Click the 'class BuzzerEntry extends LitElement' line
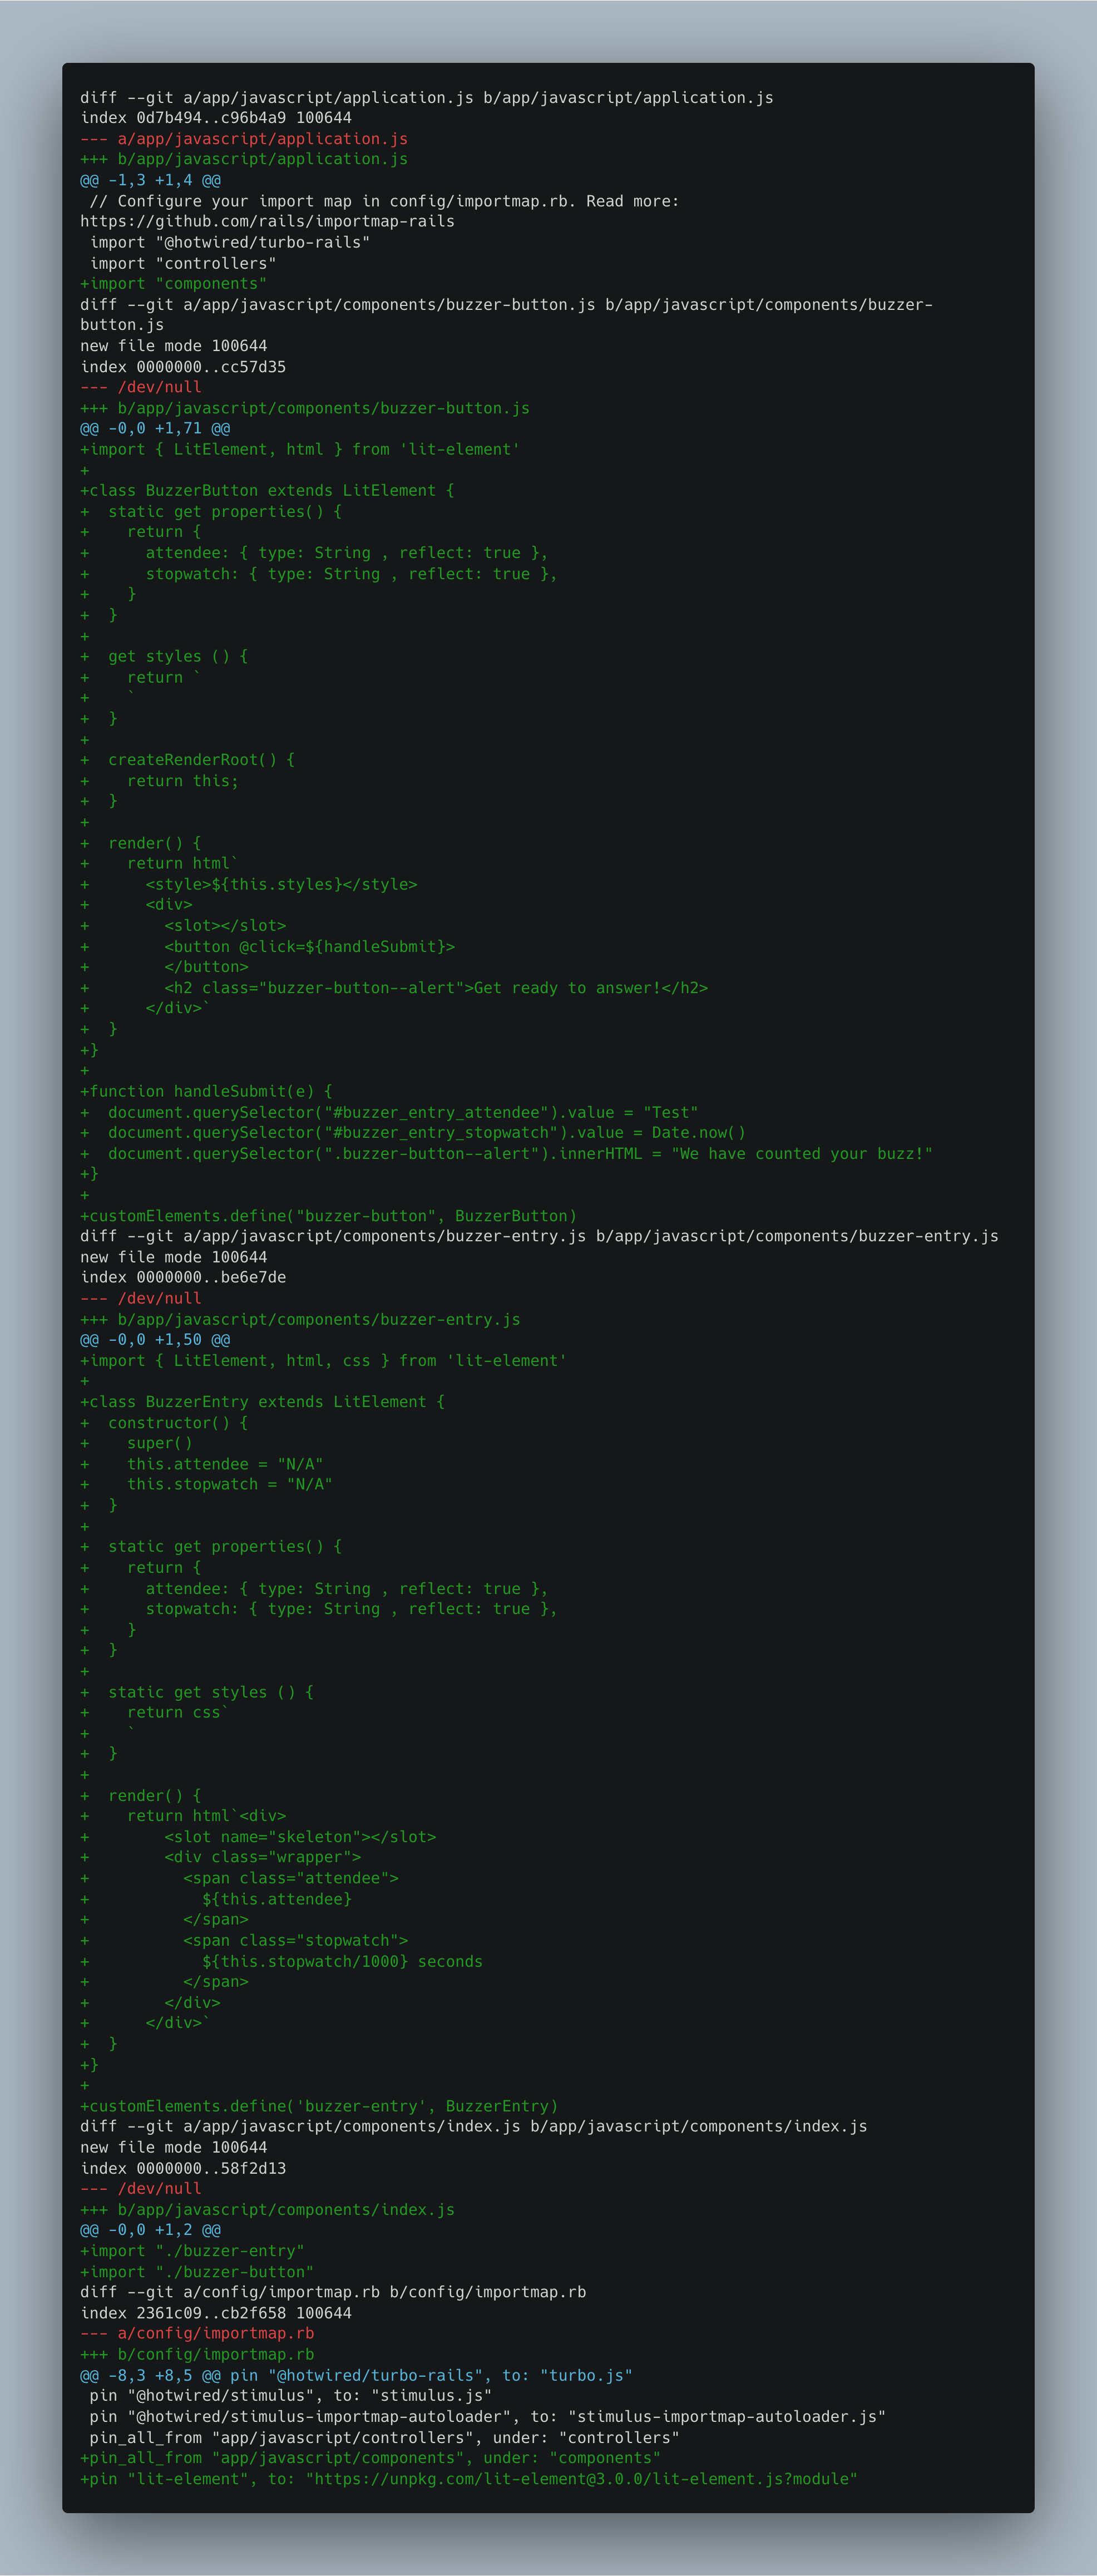1097x2576 pixels. (x=262, y=1401)
